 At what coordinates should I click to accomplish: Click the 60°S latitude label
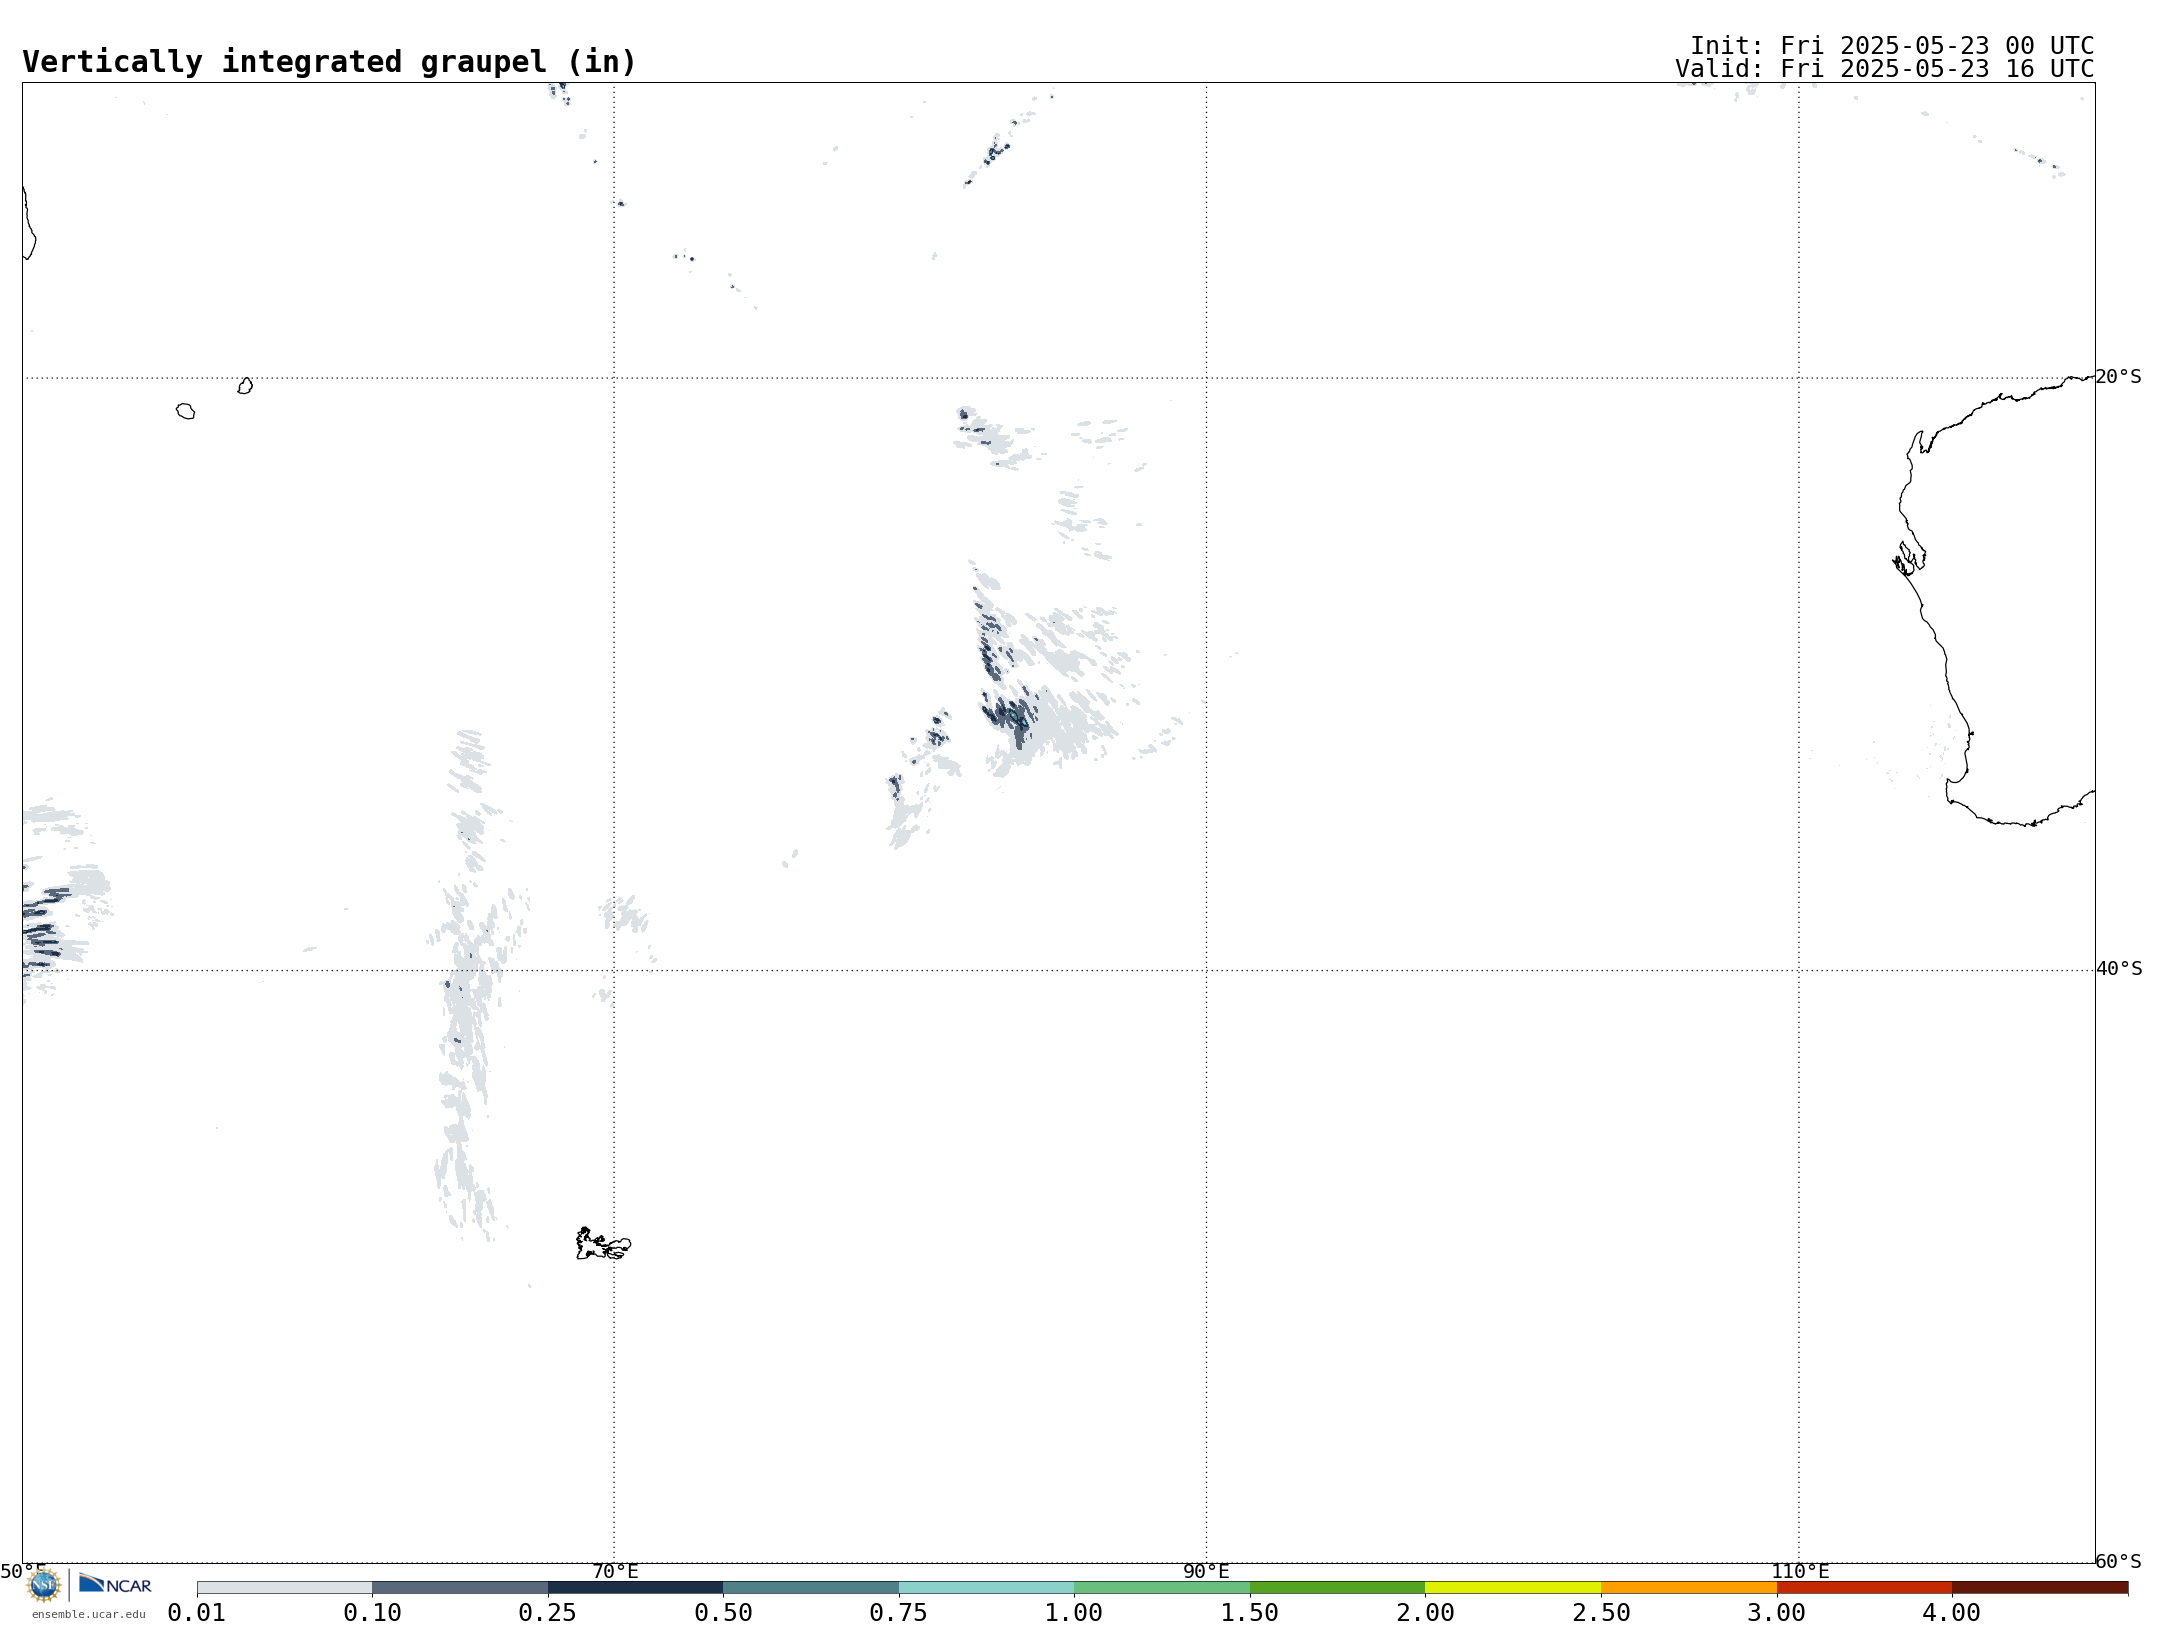(2118, 1561)
